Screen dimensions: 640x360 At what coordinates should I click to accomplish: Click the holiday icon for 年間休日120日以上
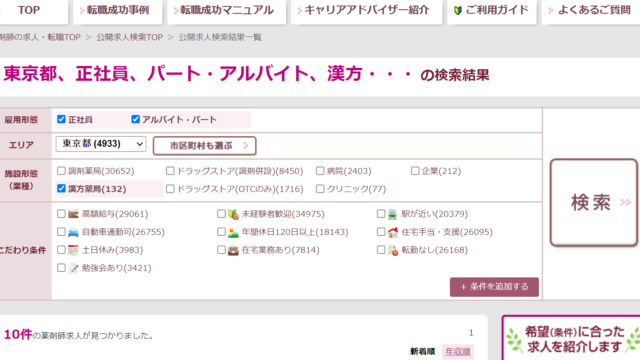tap(233, 232)
